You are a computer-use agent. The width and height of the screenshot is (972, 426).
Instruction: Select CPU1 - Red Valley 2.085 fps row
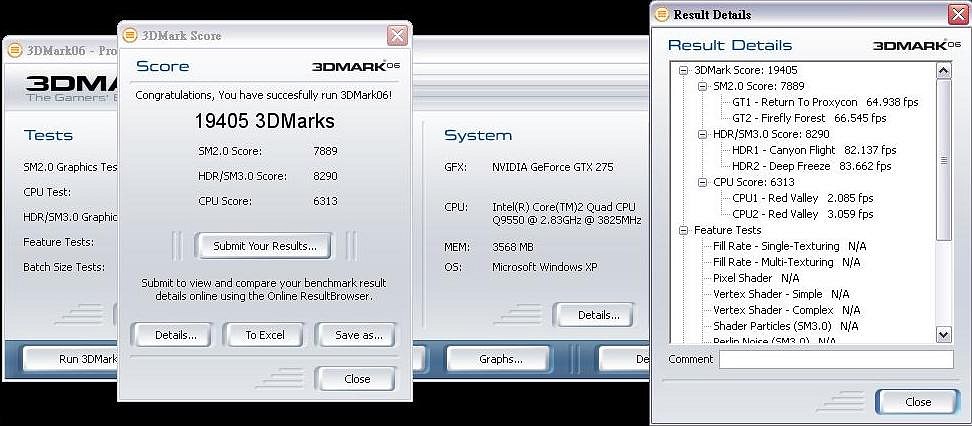pyautogui.click(x=803, y=198)
